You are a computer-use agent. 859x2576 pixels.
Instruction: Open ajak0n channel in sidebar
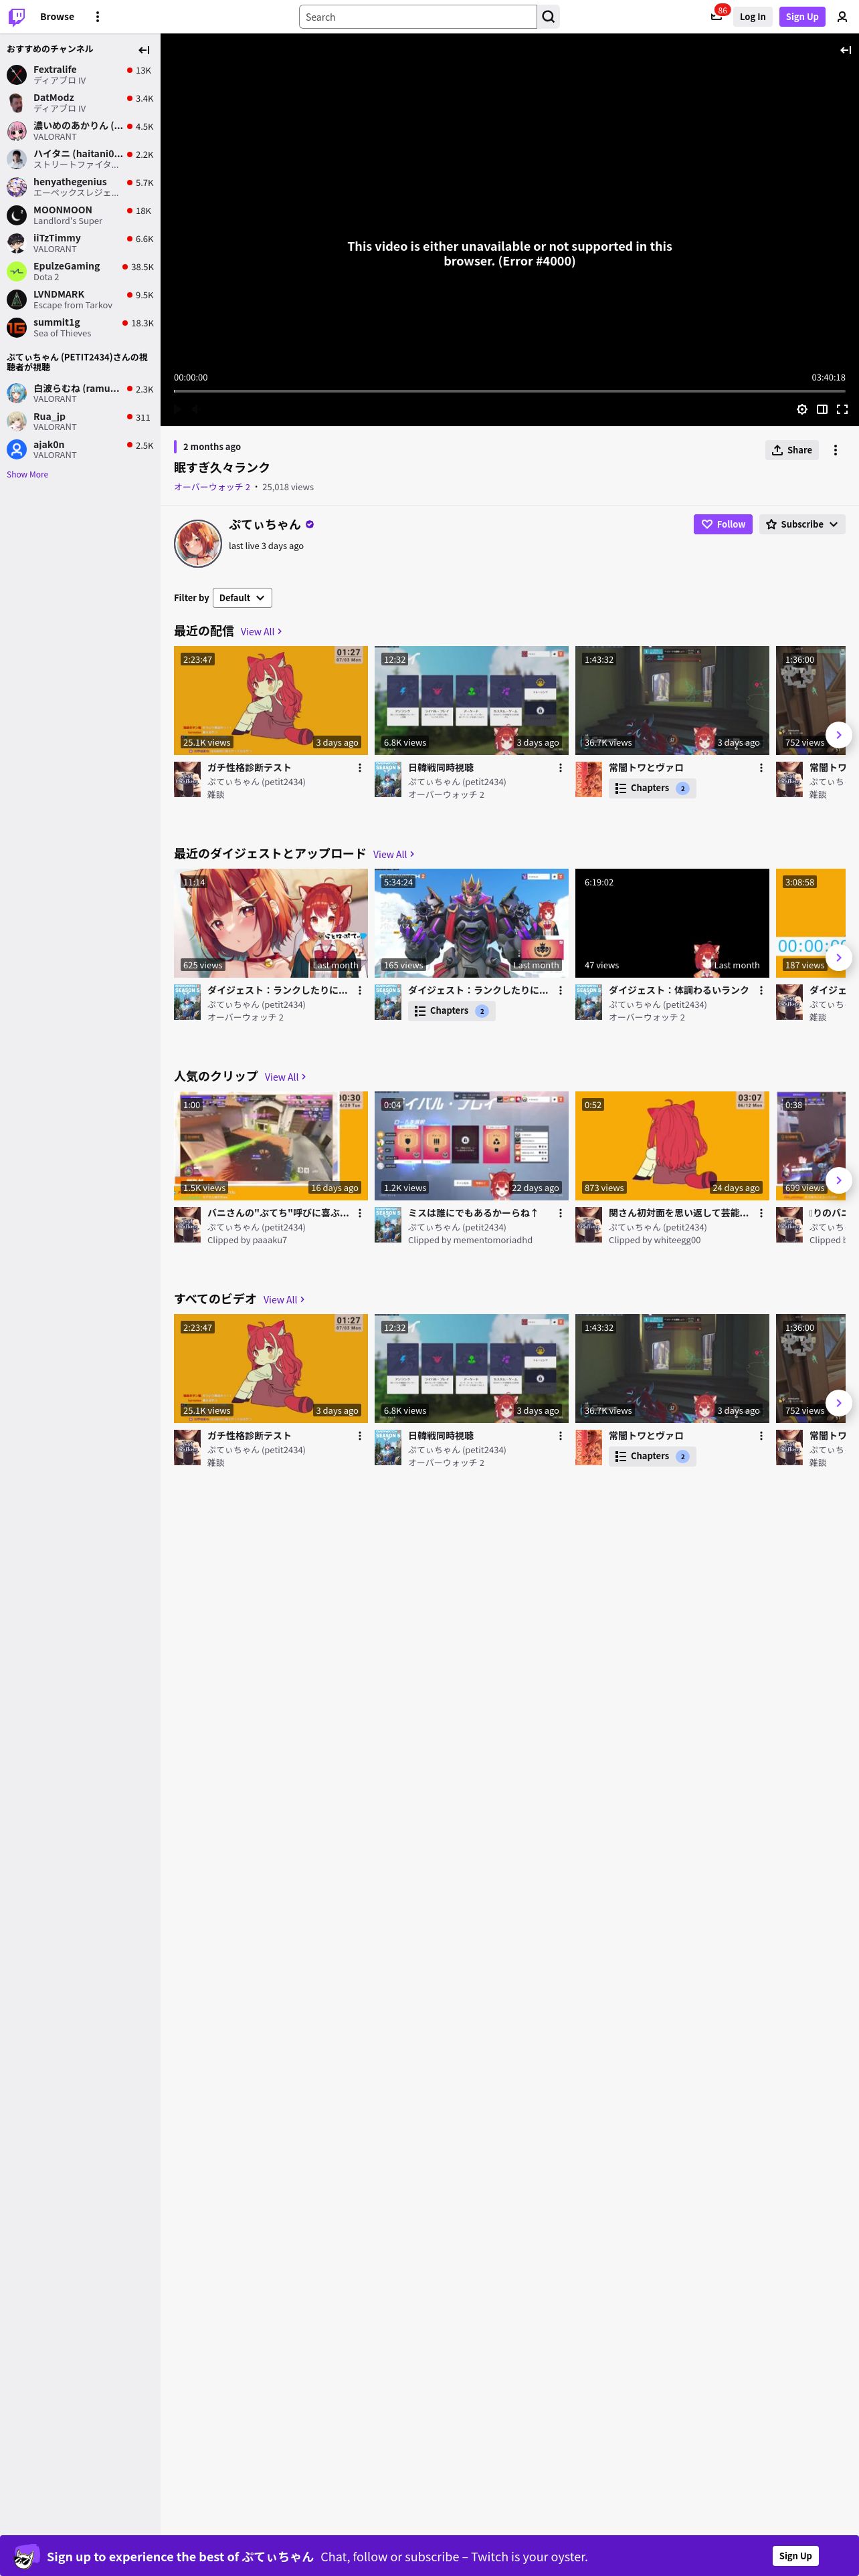pyautogui.click(x=80, y=450)
